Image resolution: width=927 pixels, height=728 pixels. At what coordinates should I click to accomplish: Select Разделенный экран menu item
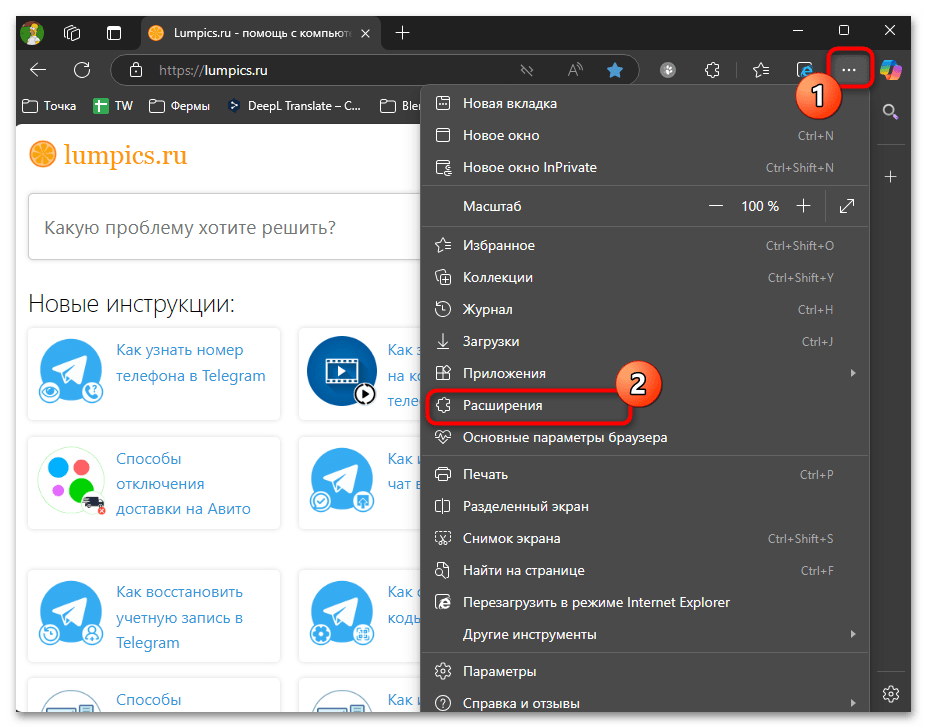point(645,506)
